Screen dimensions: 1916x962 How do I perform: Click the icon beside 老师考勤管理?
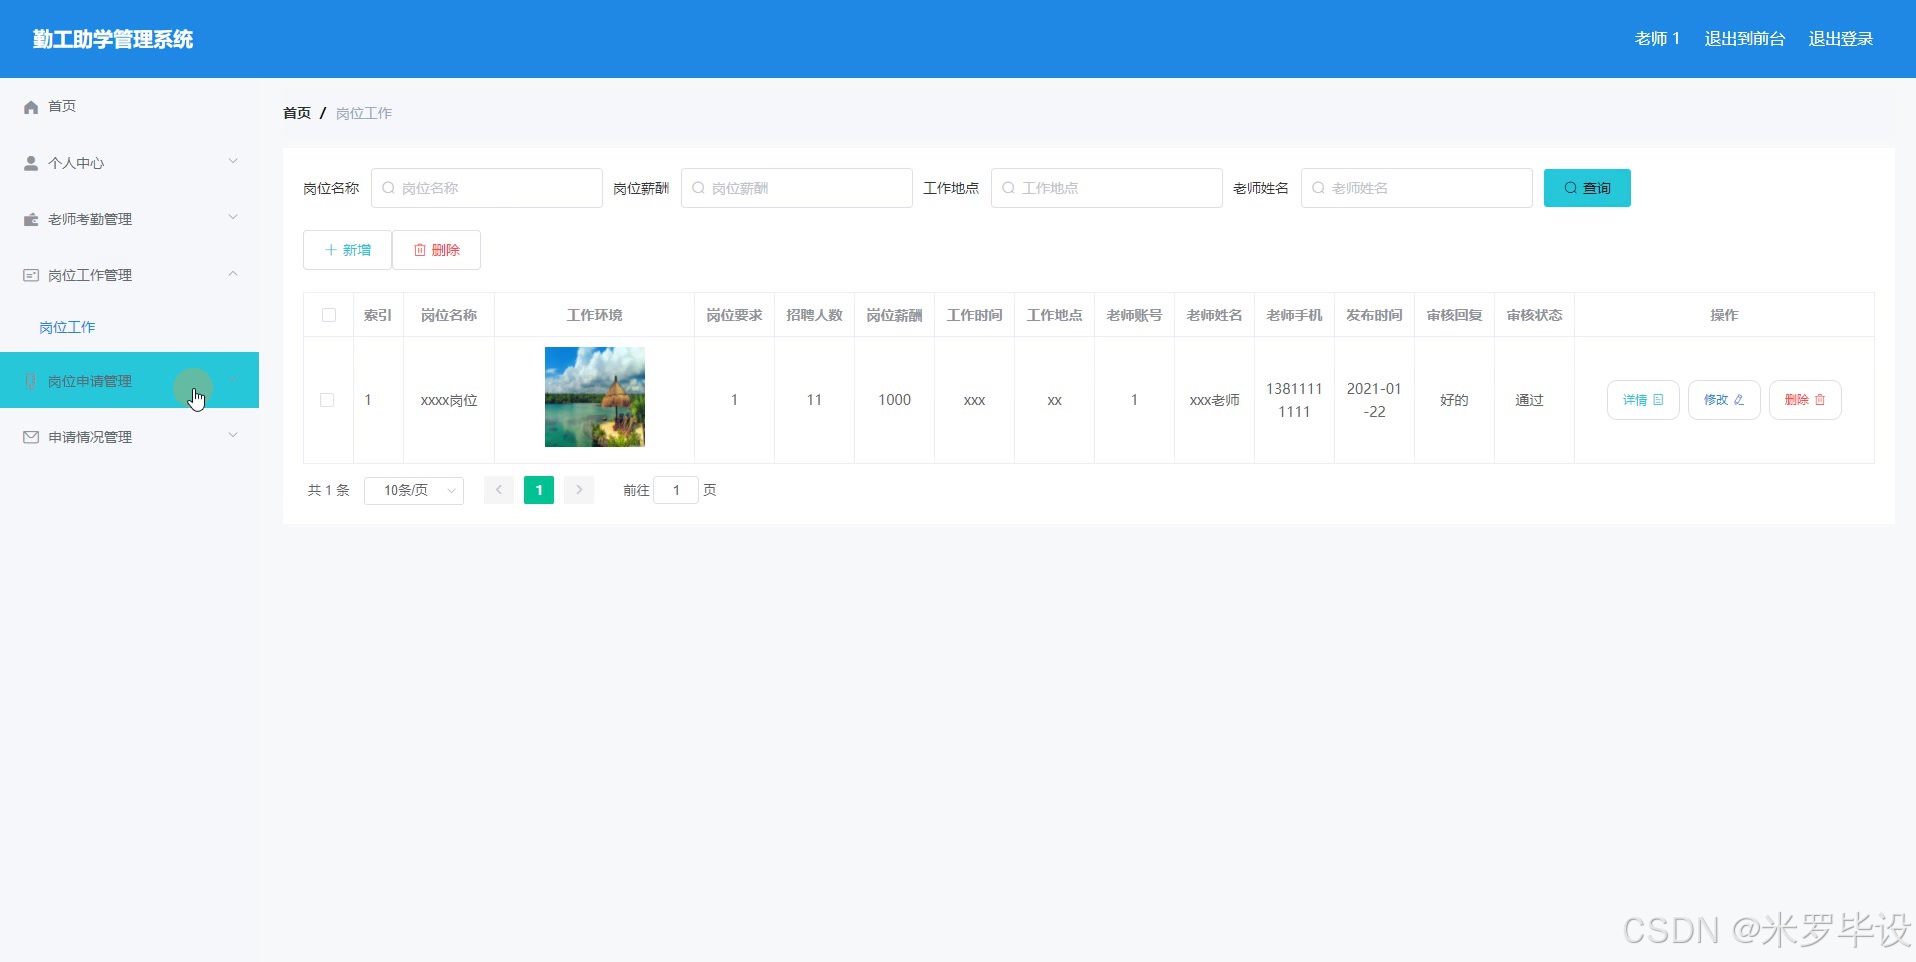(31, 219)
